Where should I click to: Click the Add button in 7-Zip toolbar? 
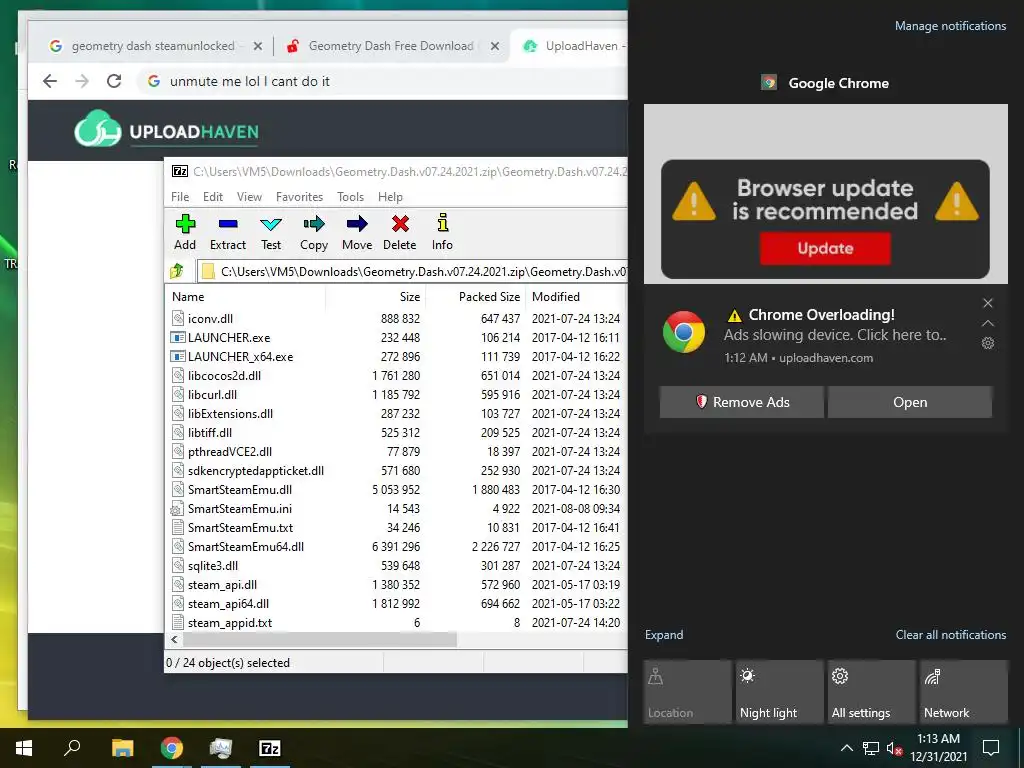[185, 232]
